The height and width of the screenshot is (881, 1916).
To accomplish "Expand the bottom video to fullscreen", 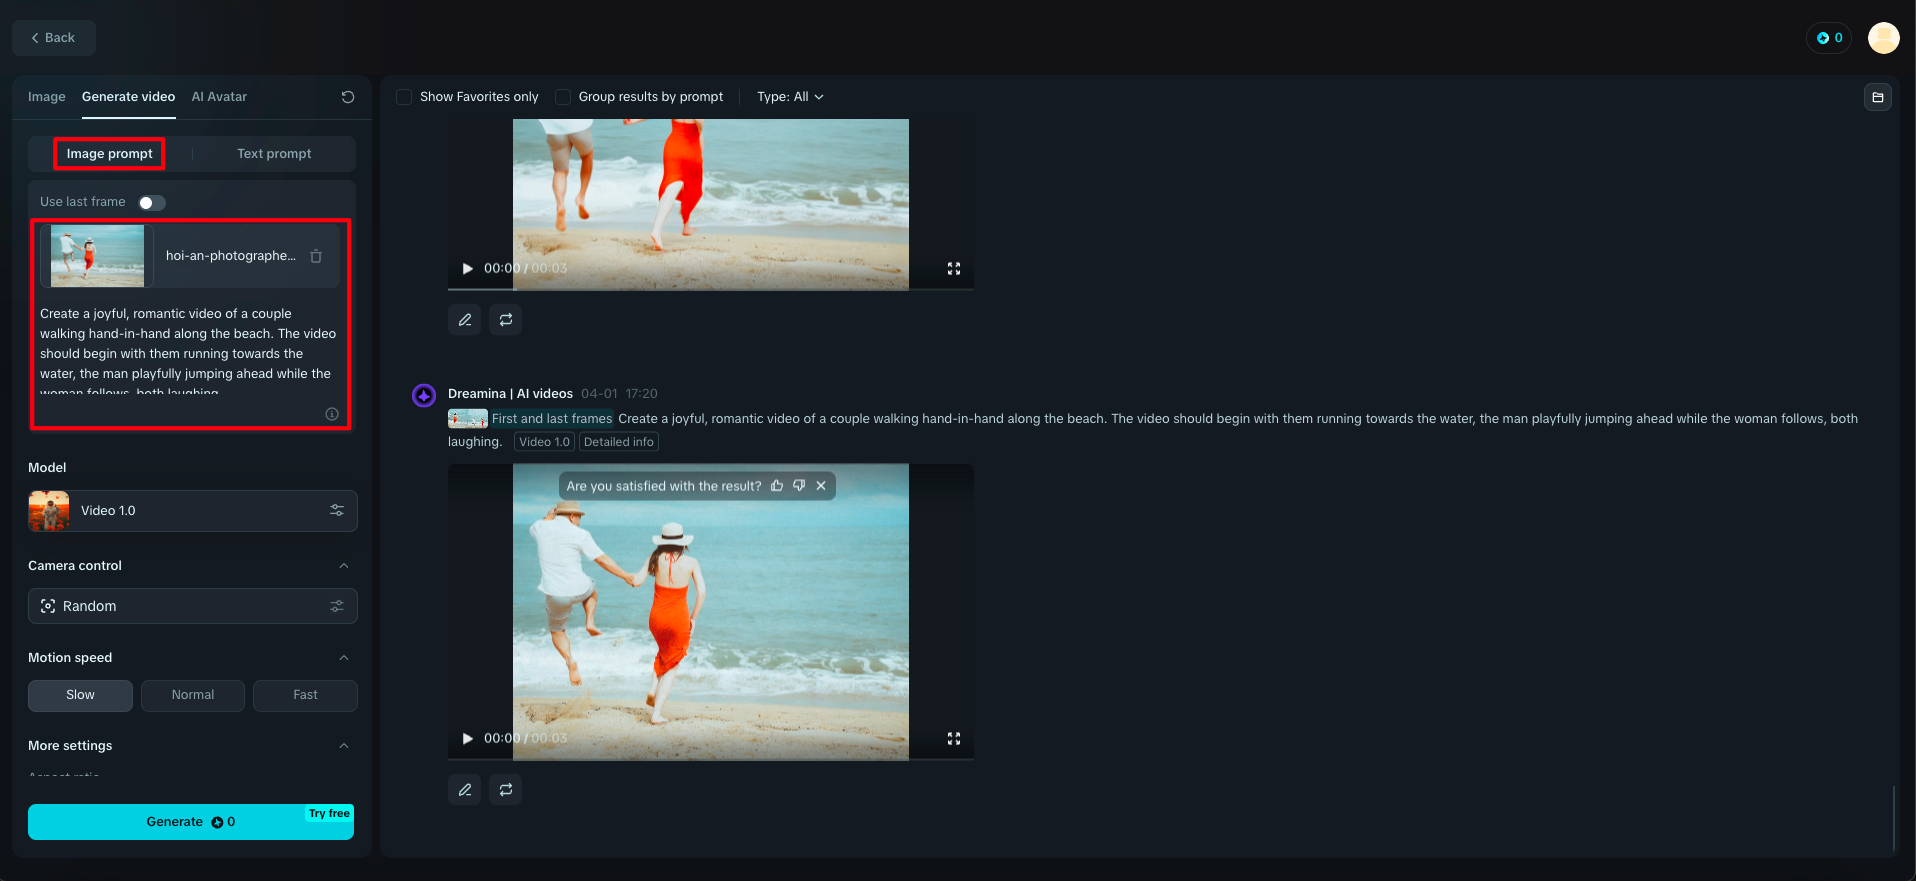I will tap(954, 739).
